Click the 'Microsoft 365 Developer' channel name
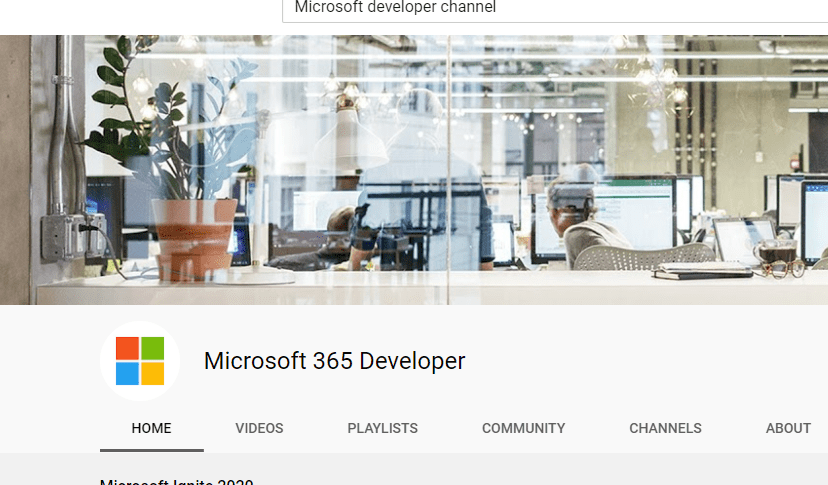 [334, 361]
